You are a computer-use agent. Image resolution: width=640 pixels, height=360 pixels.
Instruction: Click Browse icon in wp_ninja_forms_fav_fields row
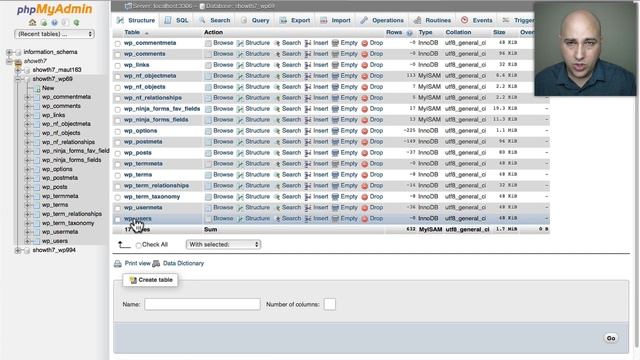click(x=208, y=109)
